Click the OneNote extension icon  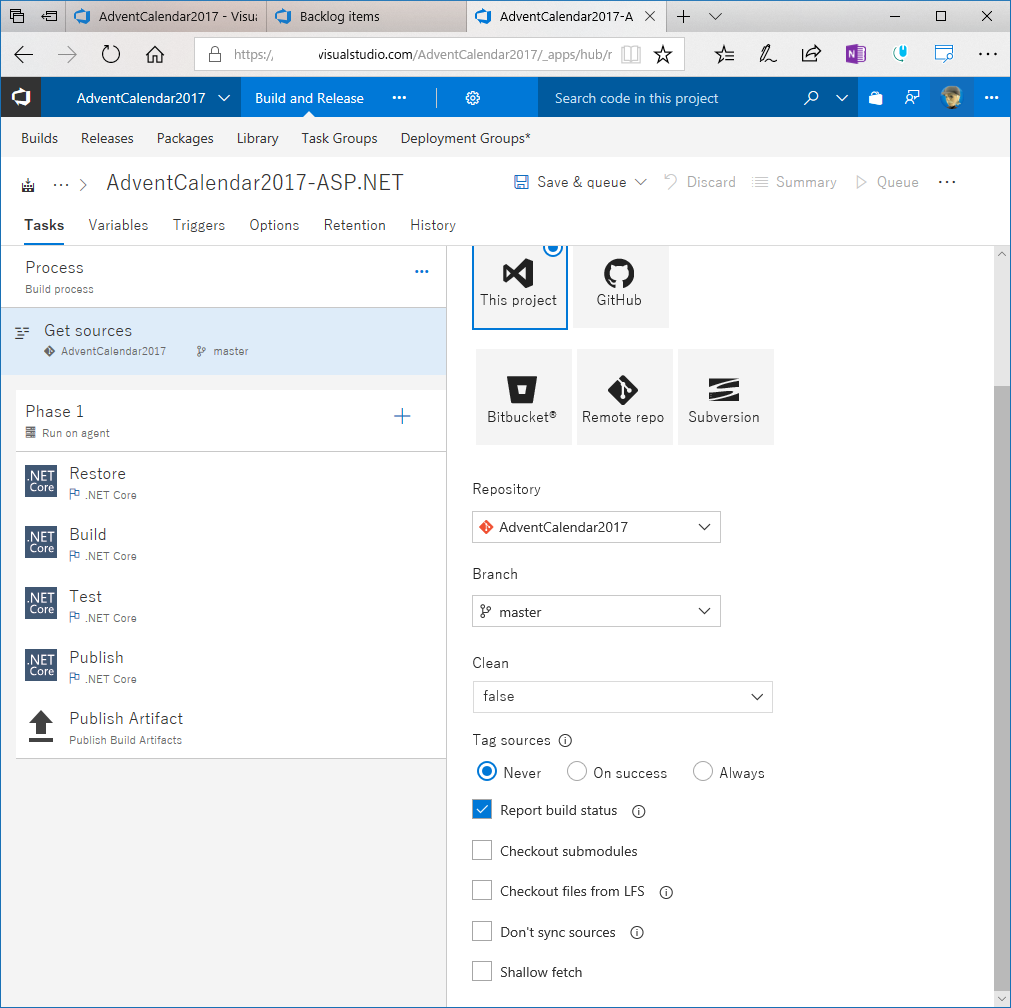tap(855, 54)
